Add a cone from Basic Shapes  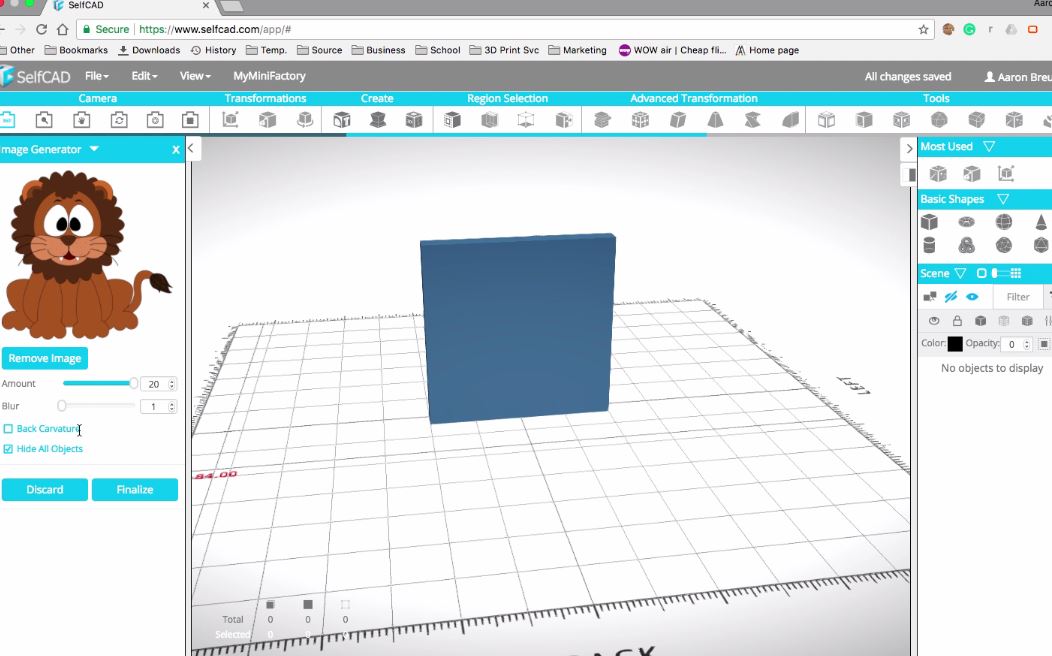click(x=1041, y=221)
